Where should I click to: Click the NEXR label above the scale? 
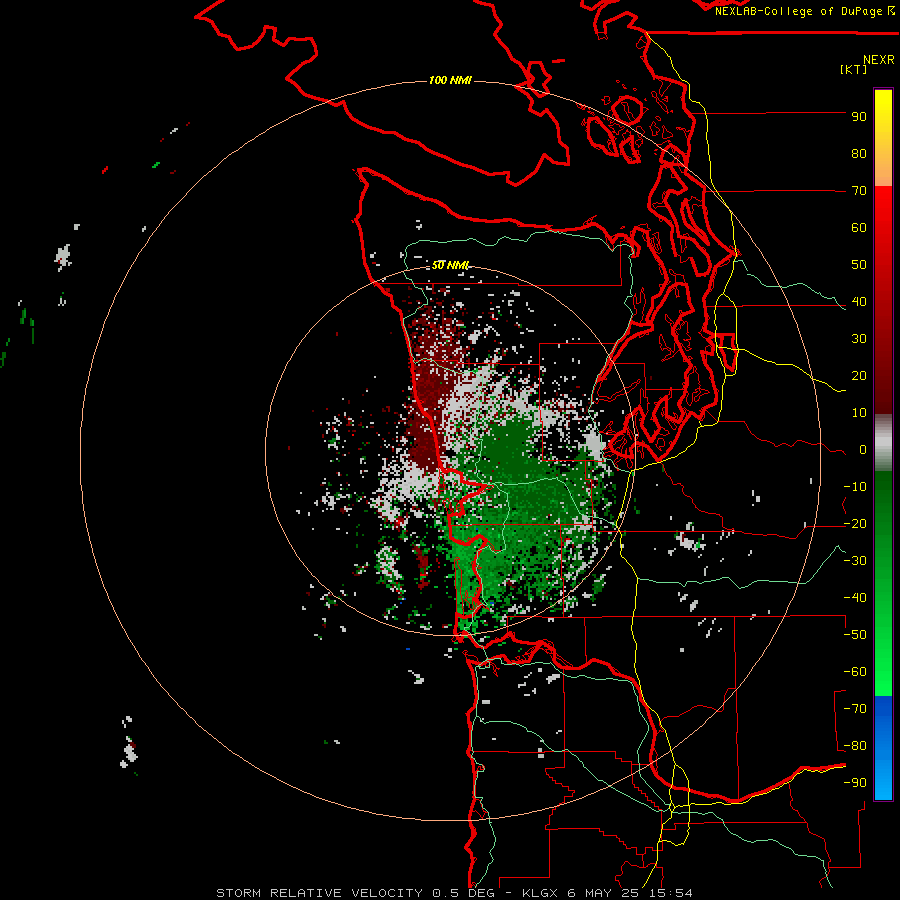click(x=879, y=60)
